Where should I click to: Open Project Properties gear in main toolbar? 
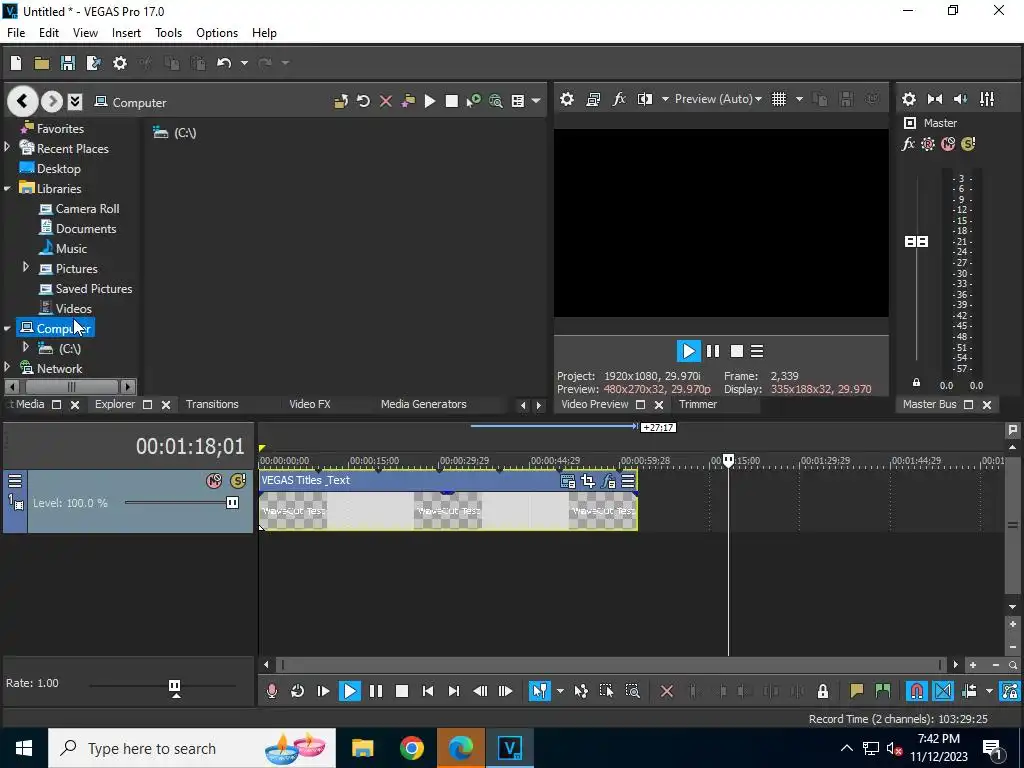point(120,63)
